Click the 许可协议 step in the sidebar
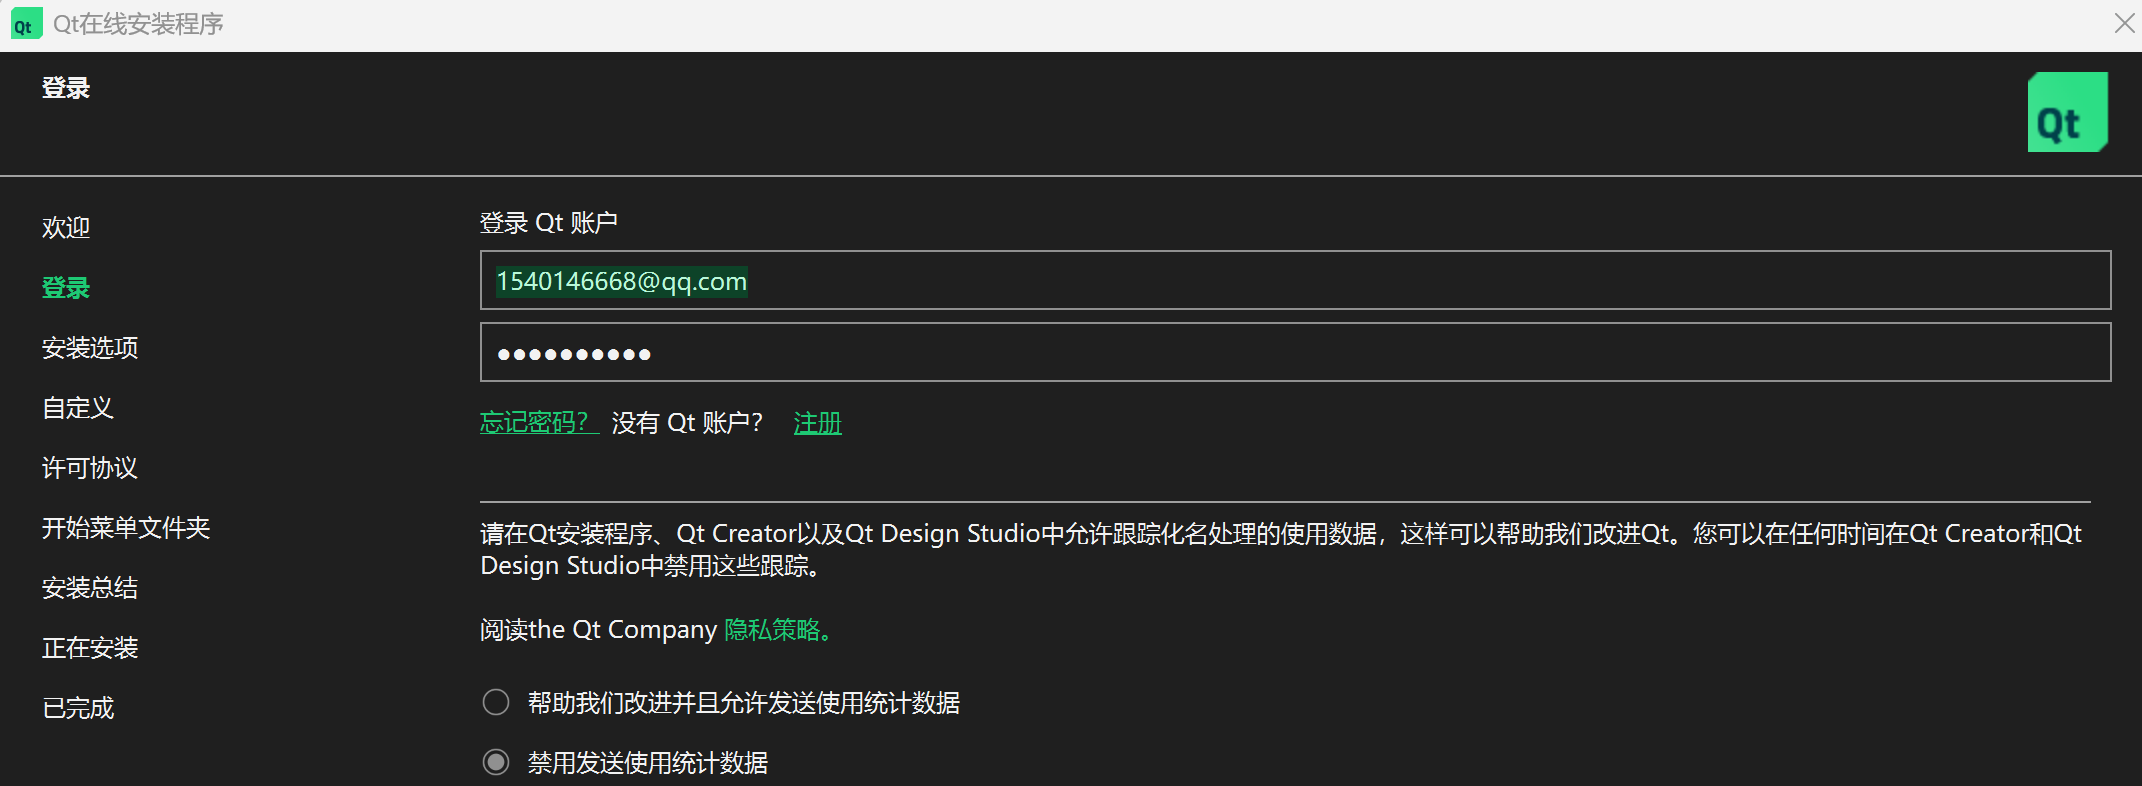 coord(90,468)
